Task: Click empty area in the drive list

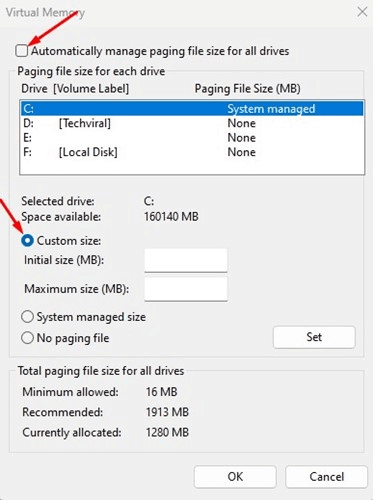Action: [x=192, y=167]
